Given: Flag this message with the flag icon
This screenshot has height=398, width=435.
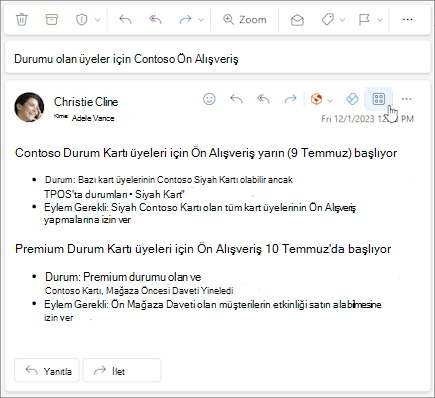Looking at the screenshot, I should point(364,20).
